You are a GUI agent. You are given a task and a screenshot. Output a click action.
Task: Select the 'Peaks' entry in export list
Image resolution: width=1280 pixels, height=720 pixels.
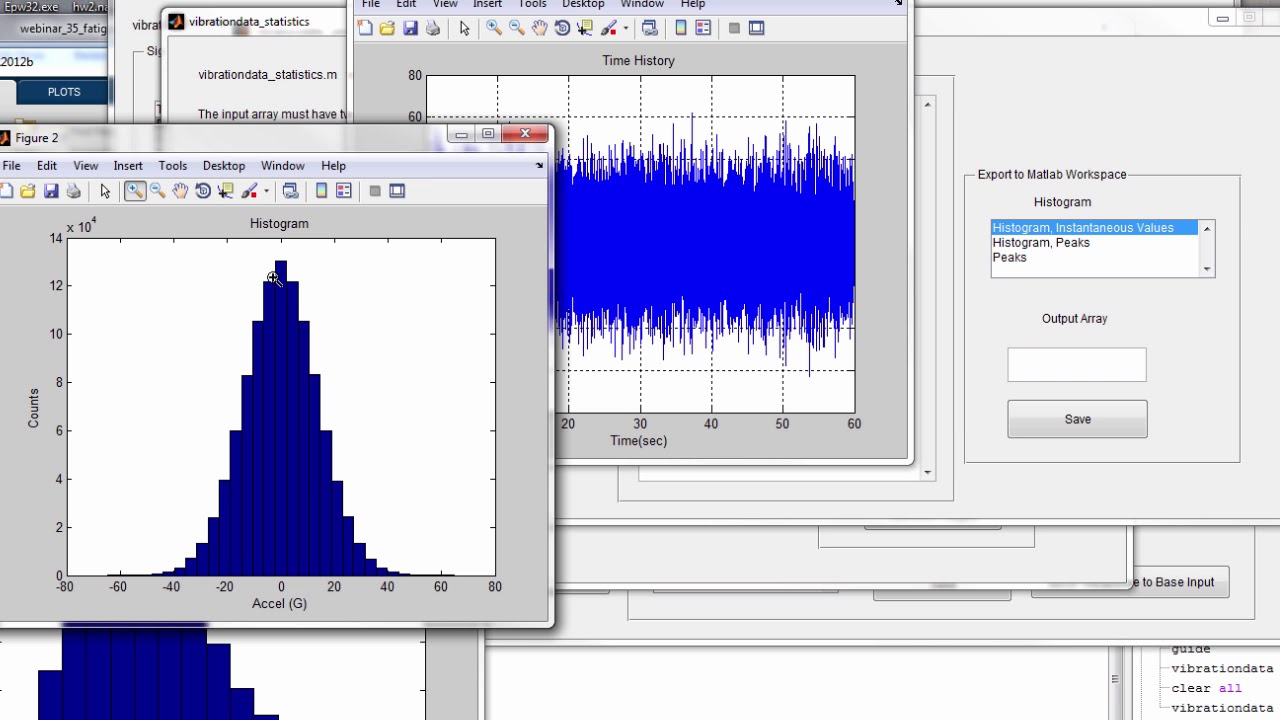1095,258
